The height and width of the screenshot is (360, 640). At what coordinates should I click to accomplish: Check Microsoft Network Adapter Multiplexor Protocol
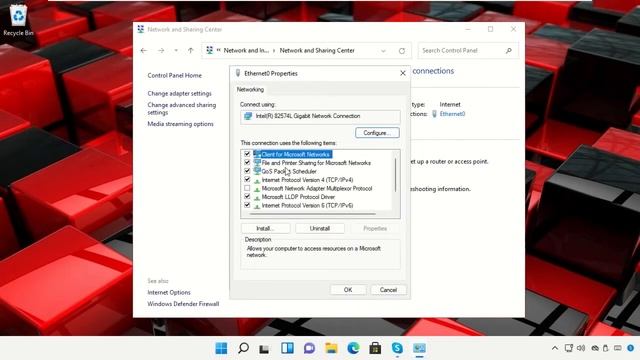[x=247, y=188]
